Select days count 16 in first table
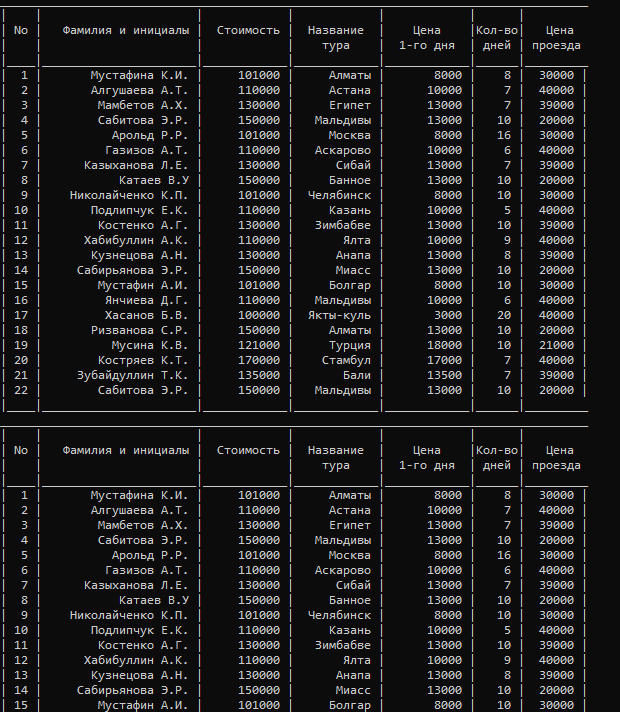The image size is (620, 712). click(504, 135)
